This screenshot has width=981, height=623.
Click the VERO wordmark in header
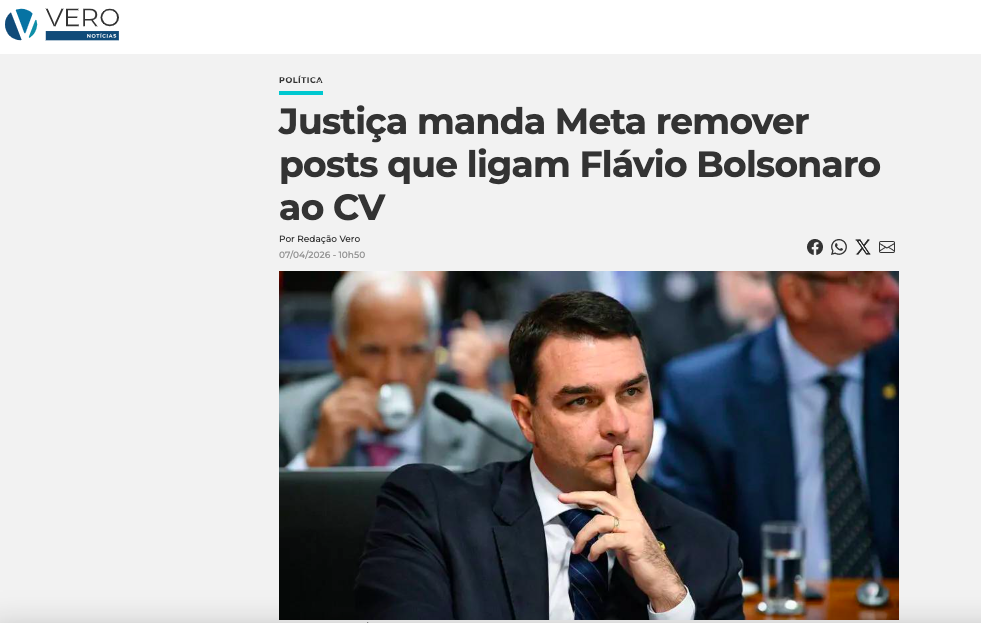[x=82, y=18]
